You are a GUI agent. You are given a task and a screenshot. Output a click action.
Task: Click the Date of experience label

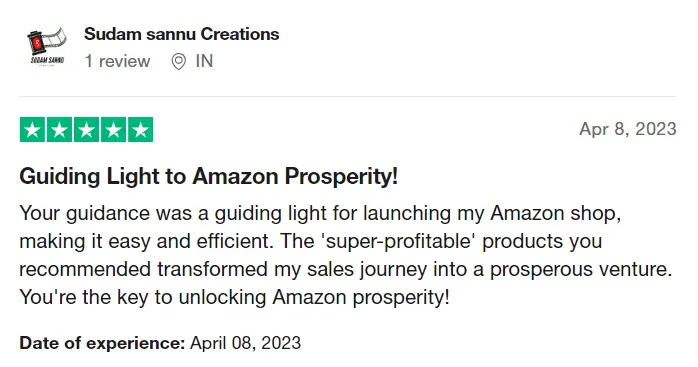(x=102, y=343)
